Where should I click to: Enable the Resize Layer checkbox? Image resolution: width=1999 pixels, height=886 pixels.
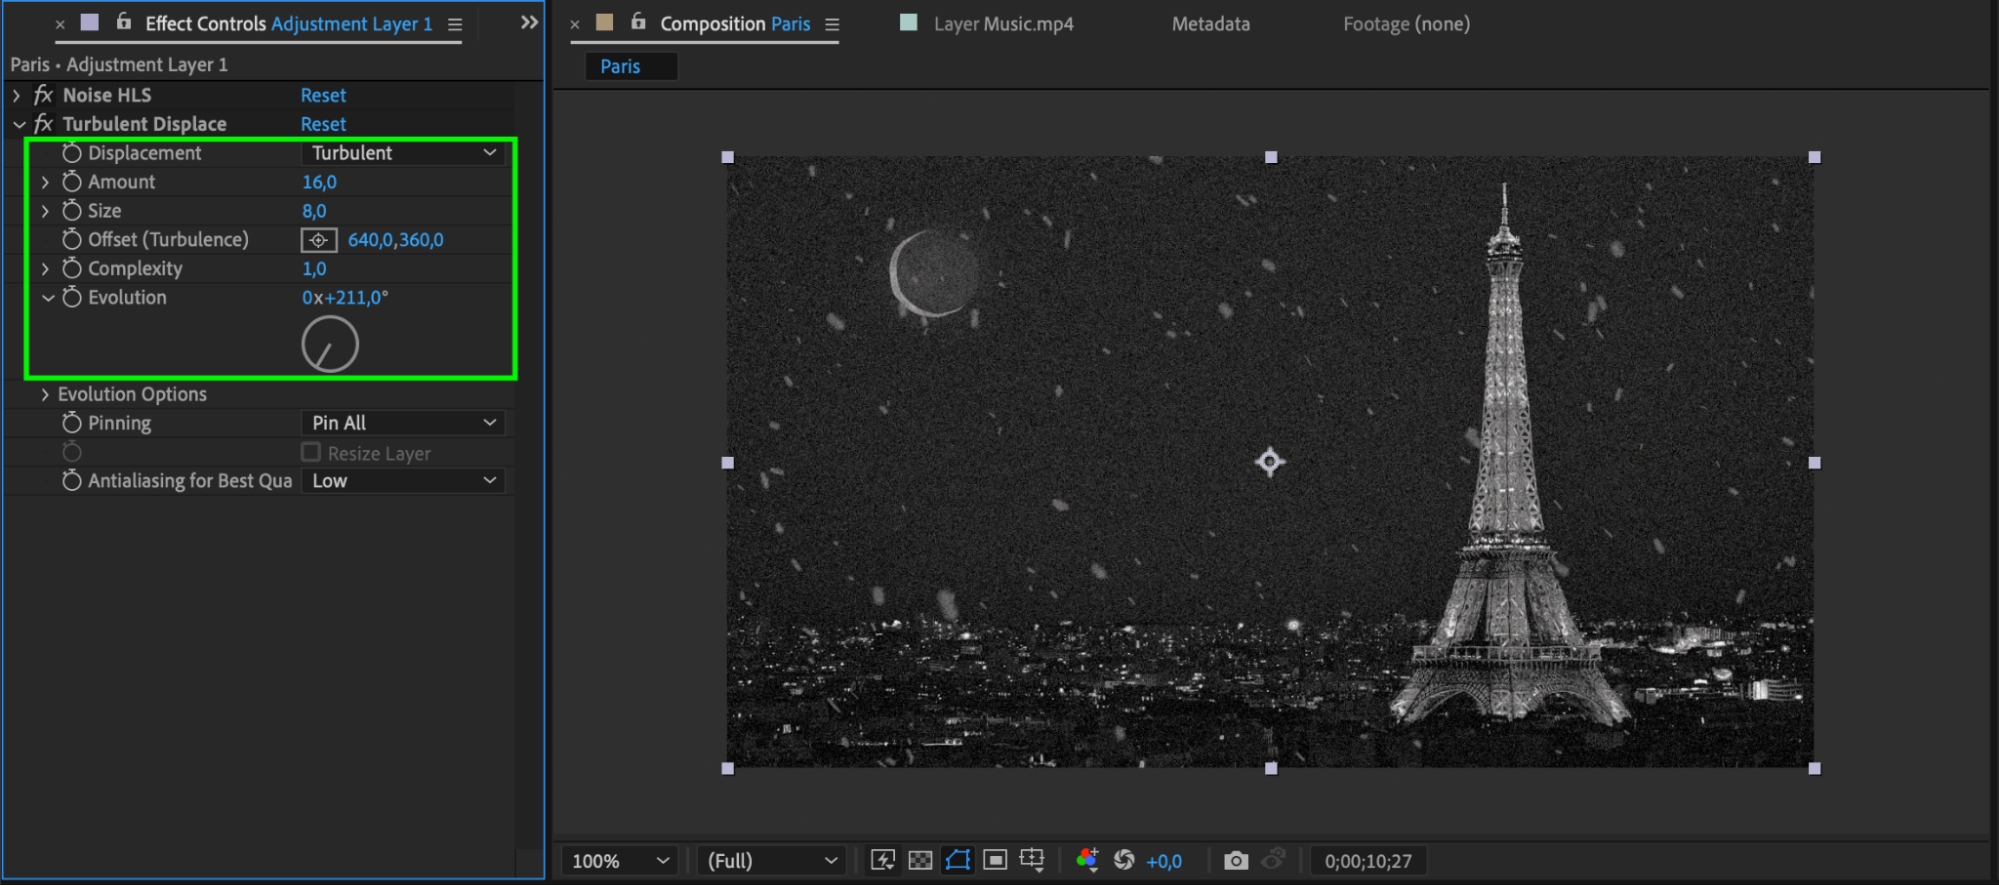(x=311, y=453)
